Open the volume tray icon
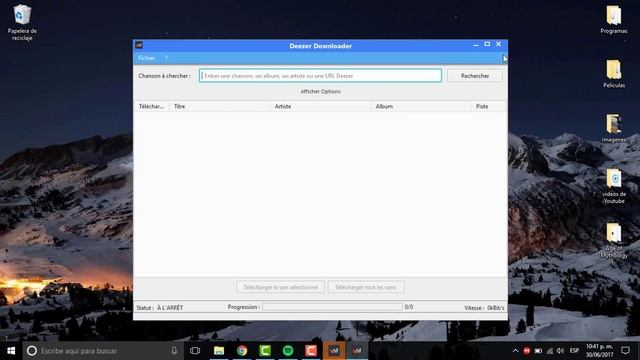Viewport: 640px width, 360px height. [x=560, y=351]
